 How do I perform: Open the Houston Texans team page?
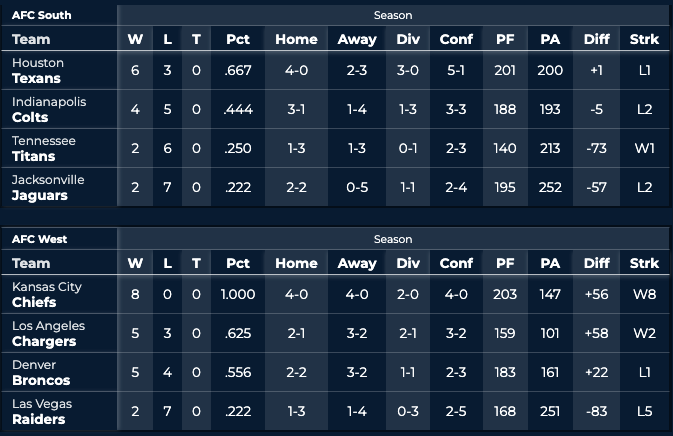coord(37,70)
